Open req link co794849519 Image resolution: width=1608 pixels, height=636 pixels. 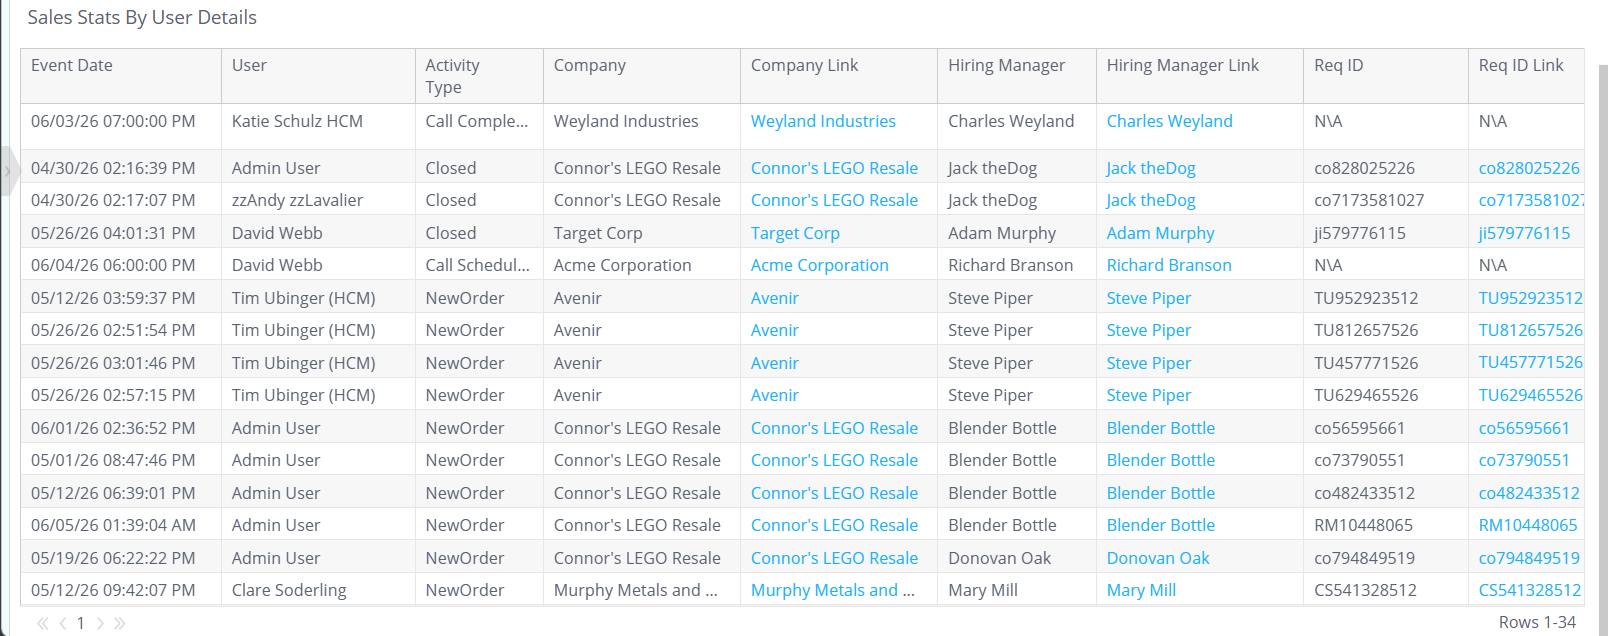(x=1529, y=558)
